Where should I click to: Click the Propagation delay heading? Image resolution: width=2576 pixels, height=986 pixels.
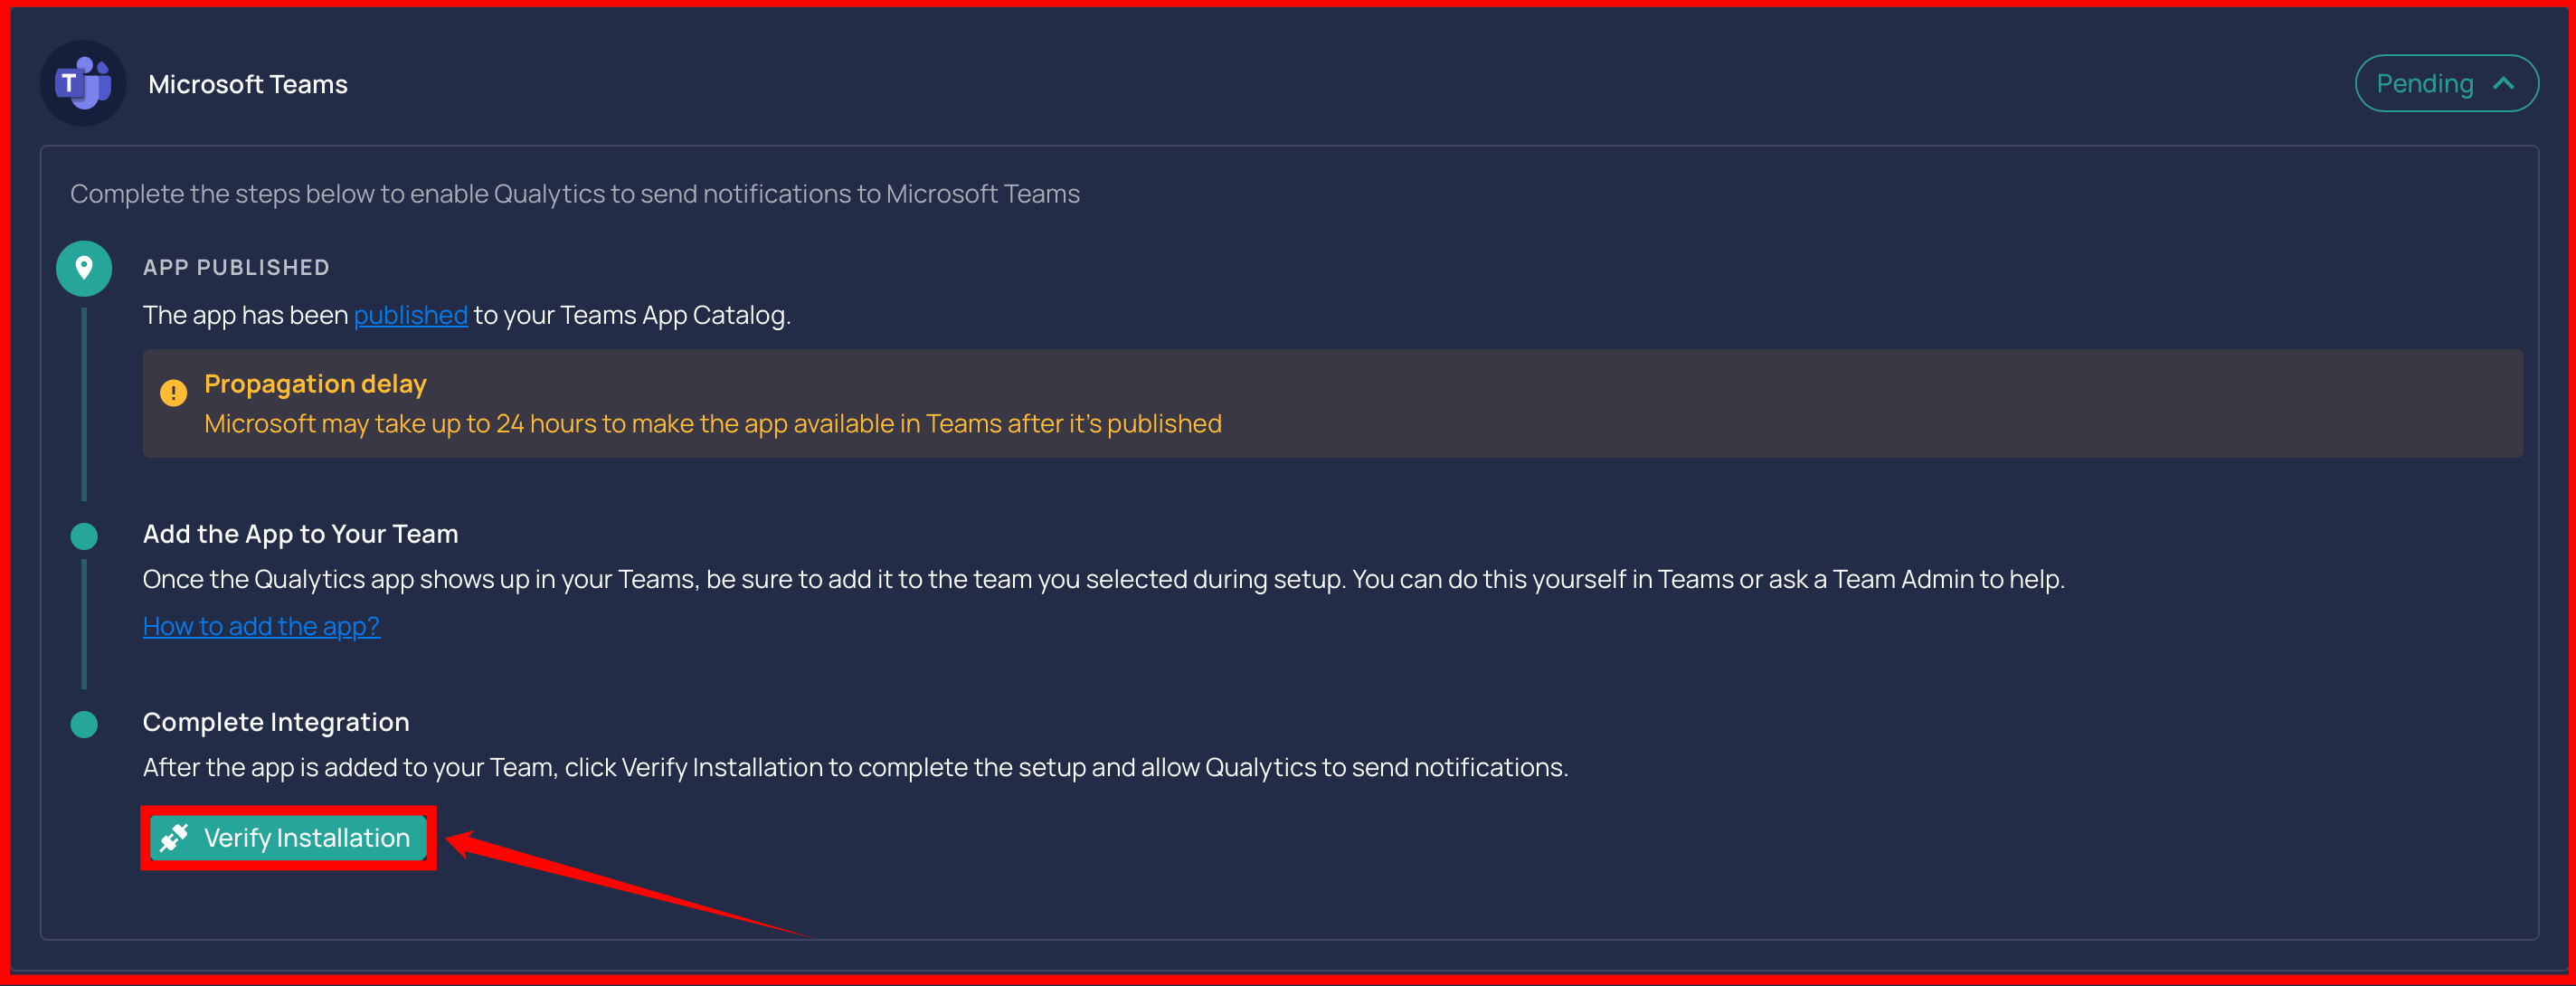coord(315,384)
